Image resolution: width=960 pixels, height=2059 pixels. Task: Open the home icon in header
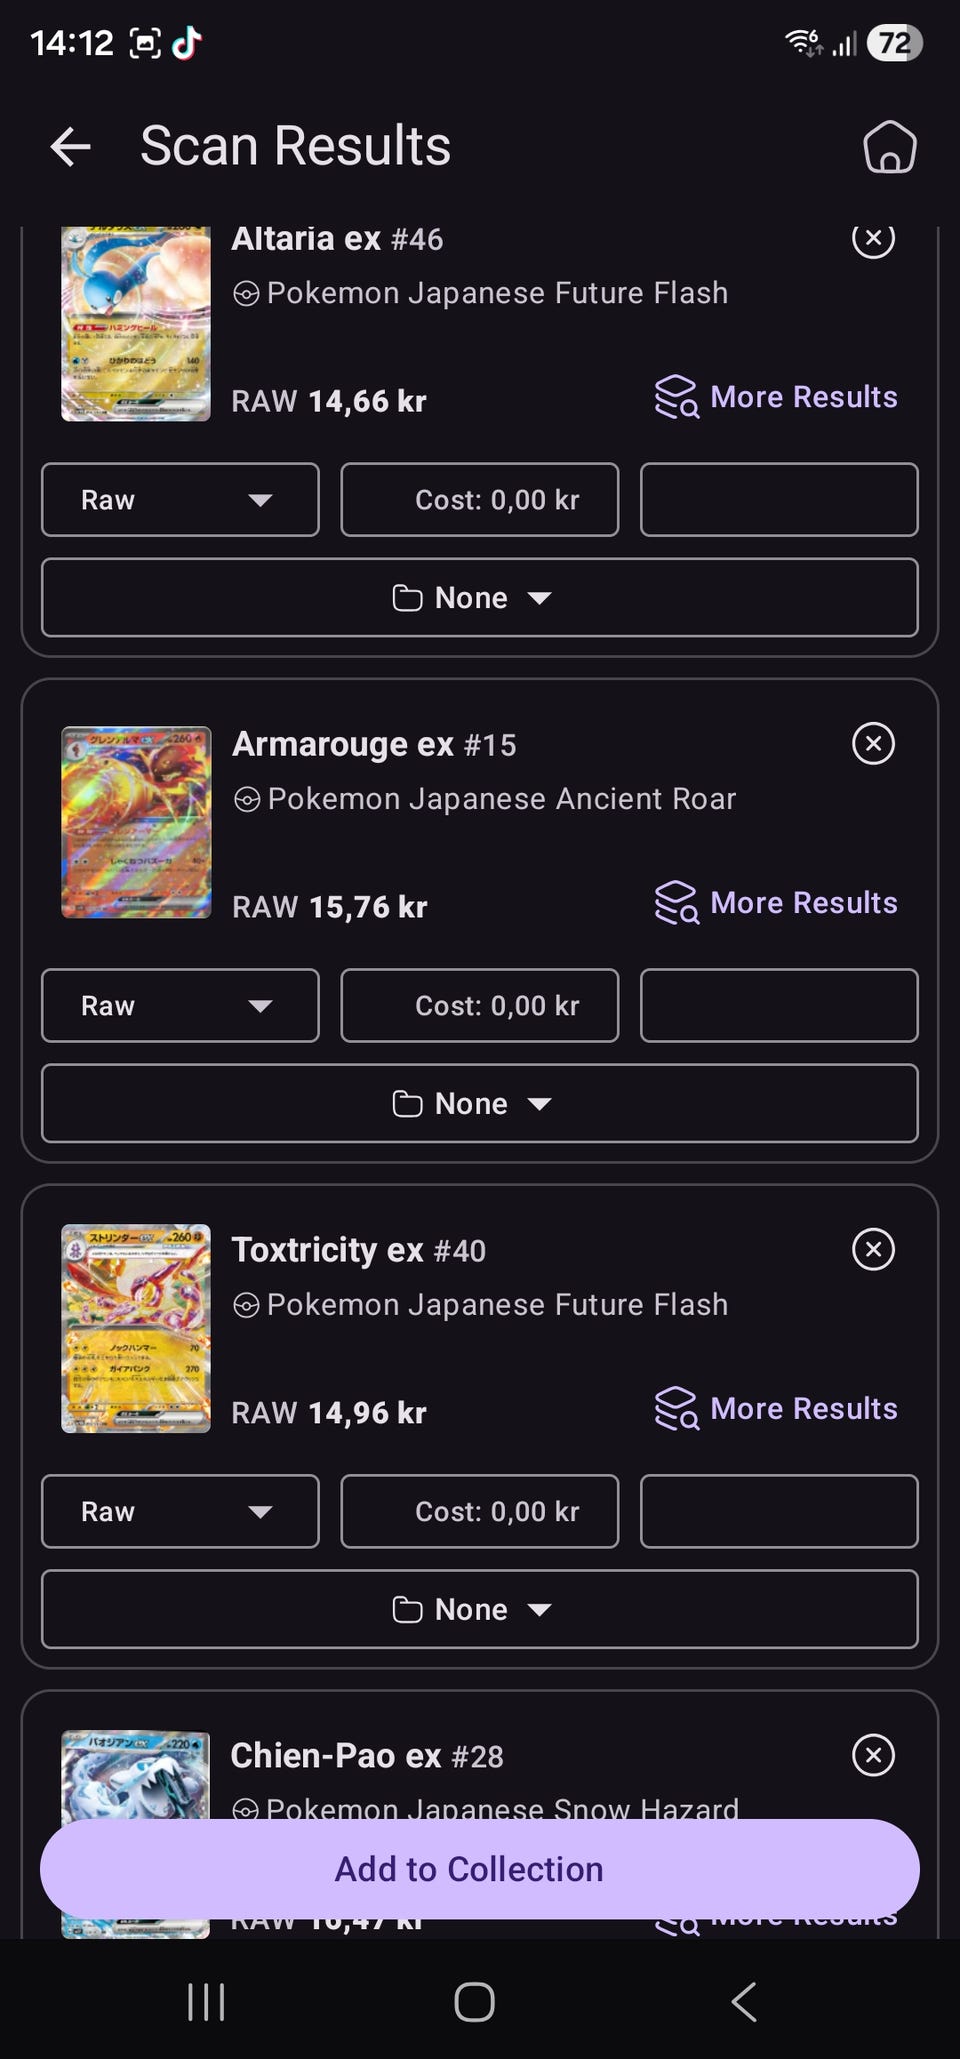[x=889, y=147]
